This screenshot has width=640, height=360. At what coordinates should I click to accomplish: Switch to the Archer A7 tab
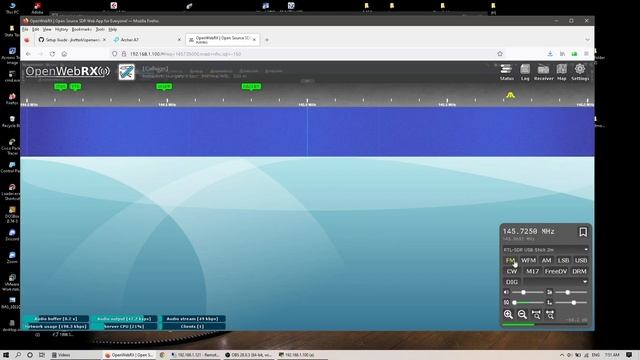pyautogui.click(x=146, y=40)
